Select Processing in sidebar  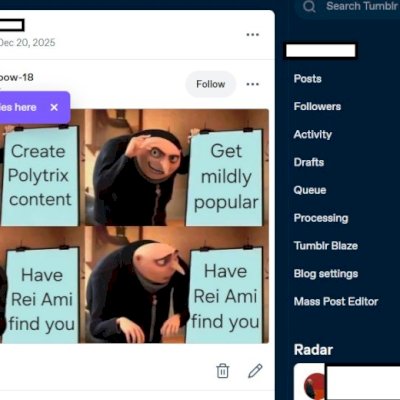tap(321, 218)
